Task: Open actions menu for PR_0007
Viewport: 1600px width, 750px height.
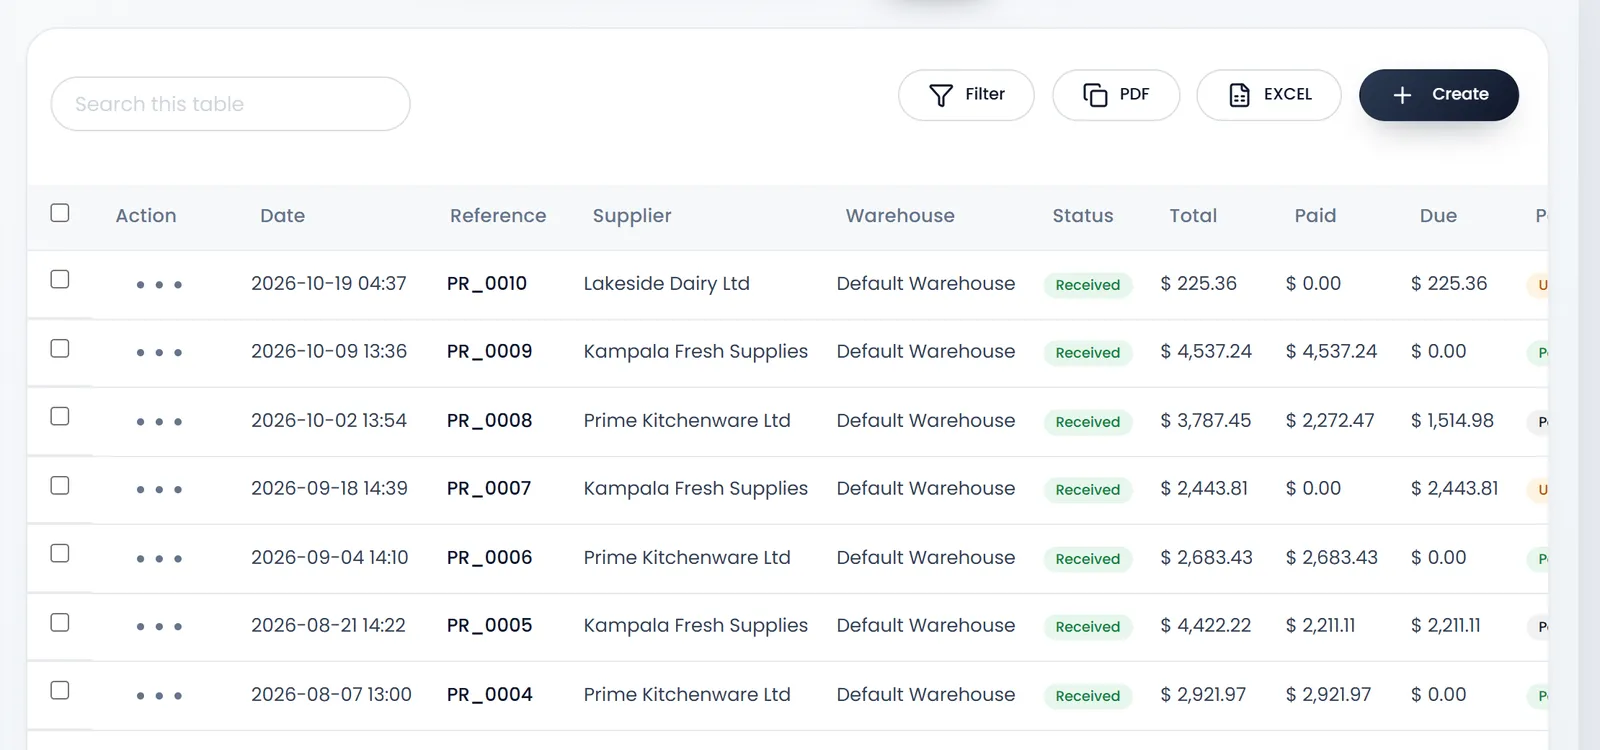Action: 159,490
